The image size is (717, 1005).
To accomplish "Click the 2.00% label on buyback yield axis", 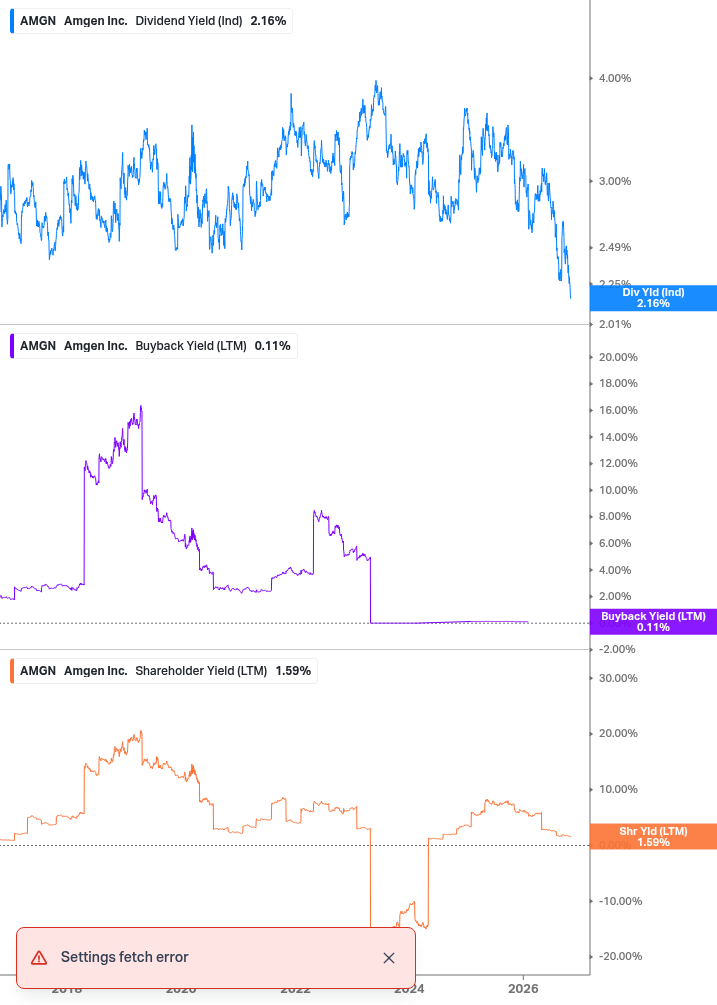I will coord(614,597).
